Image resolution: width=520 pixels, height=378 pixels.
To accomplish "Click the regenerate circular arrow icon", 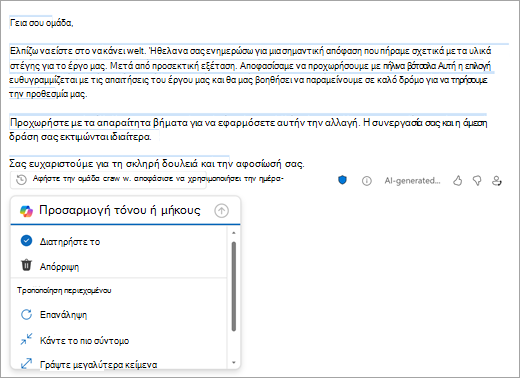I will point(26,314).
